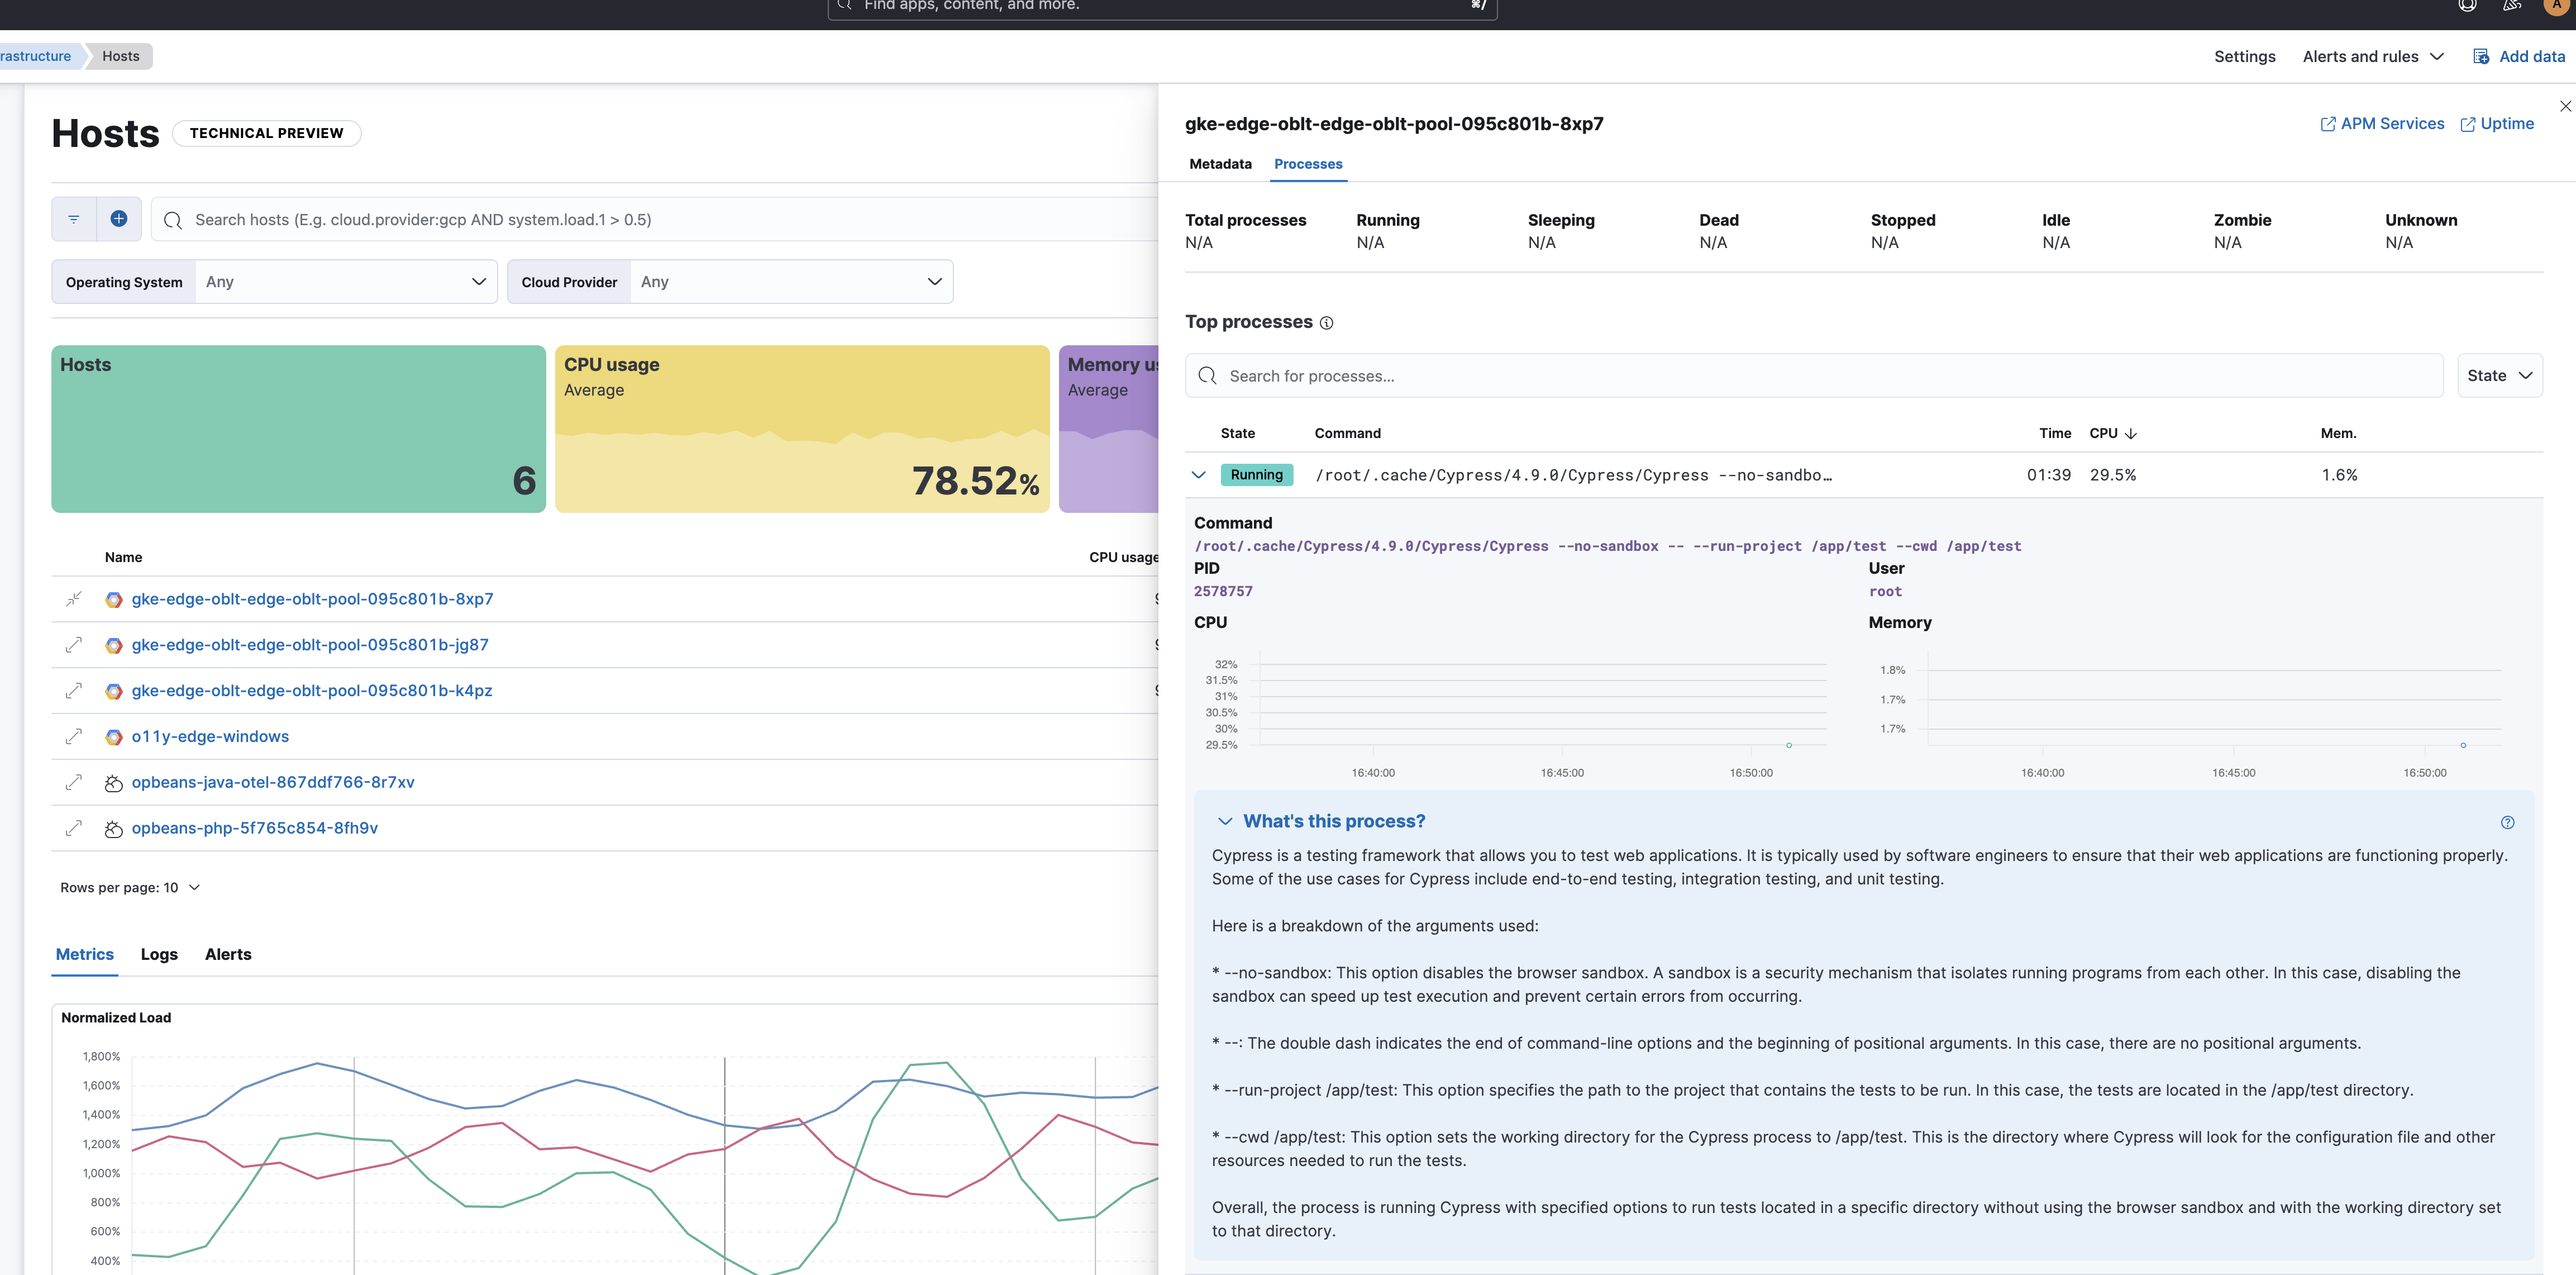Expand details icon for k4pz host row
The height and width of the screenshot is (1275, 2576).
click(74, 691)
